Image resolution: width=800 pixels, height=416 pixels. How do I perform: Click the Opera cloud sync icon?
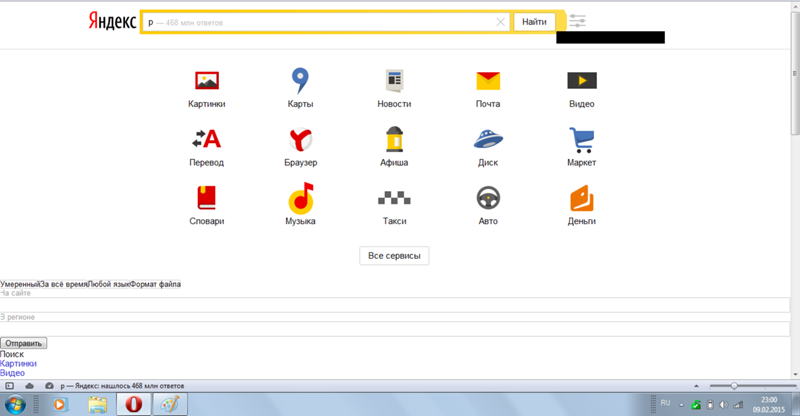click(x=29, y=386)
